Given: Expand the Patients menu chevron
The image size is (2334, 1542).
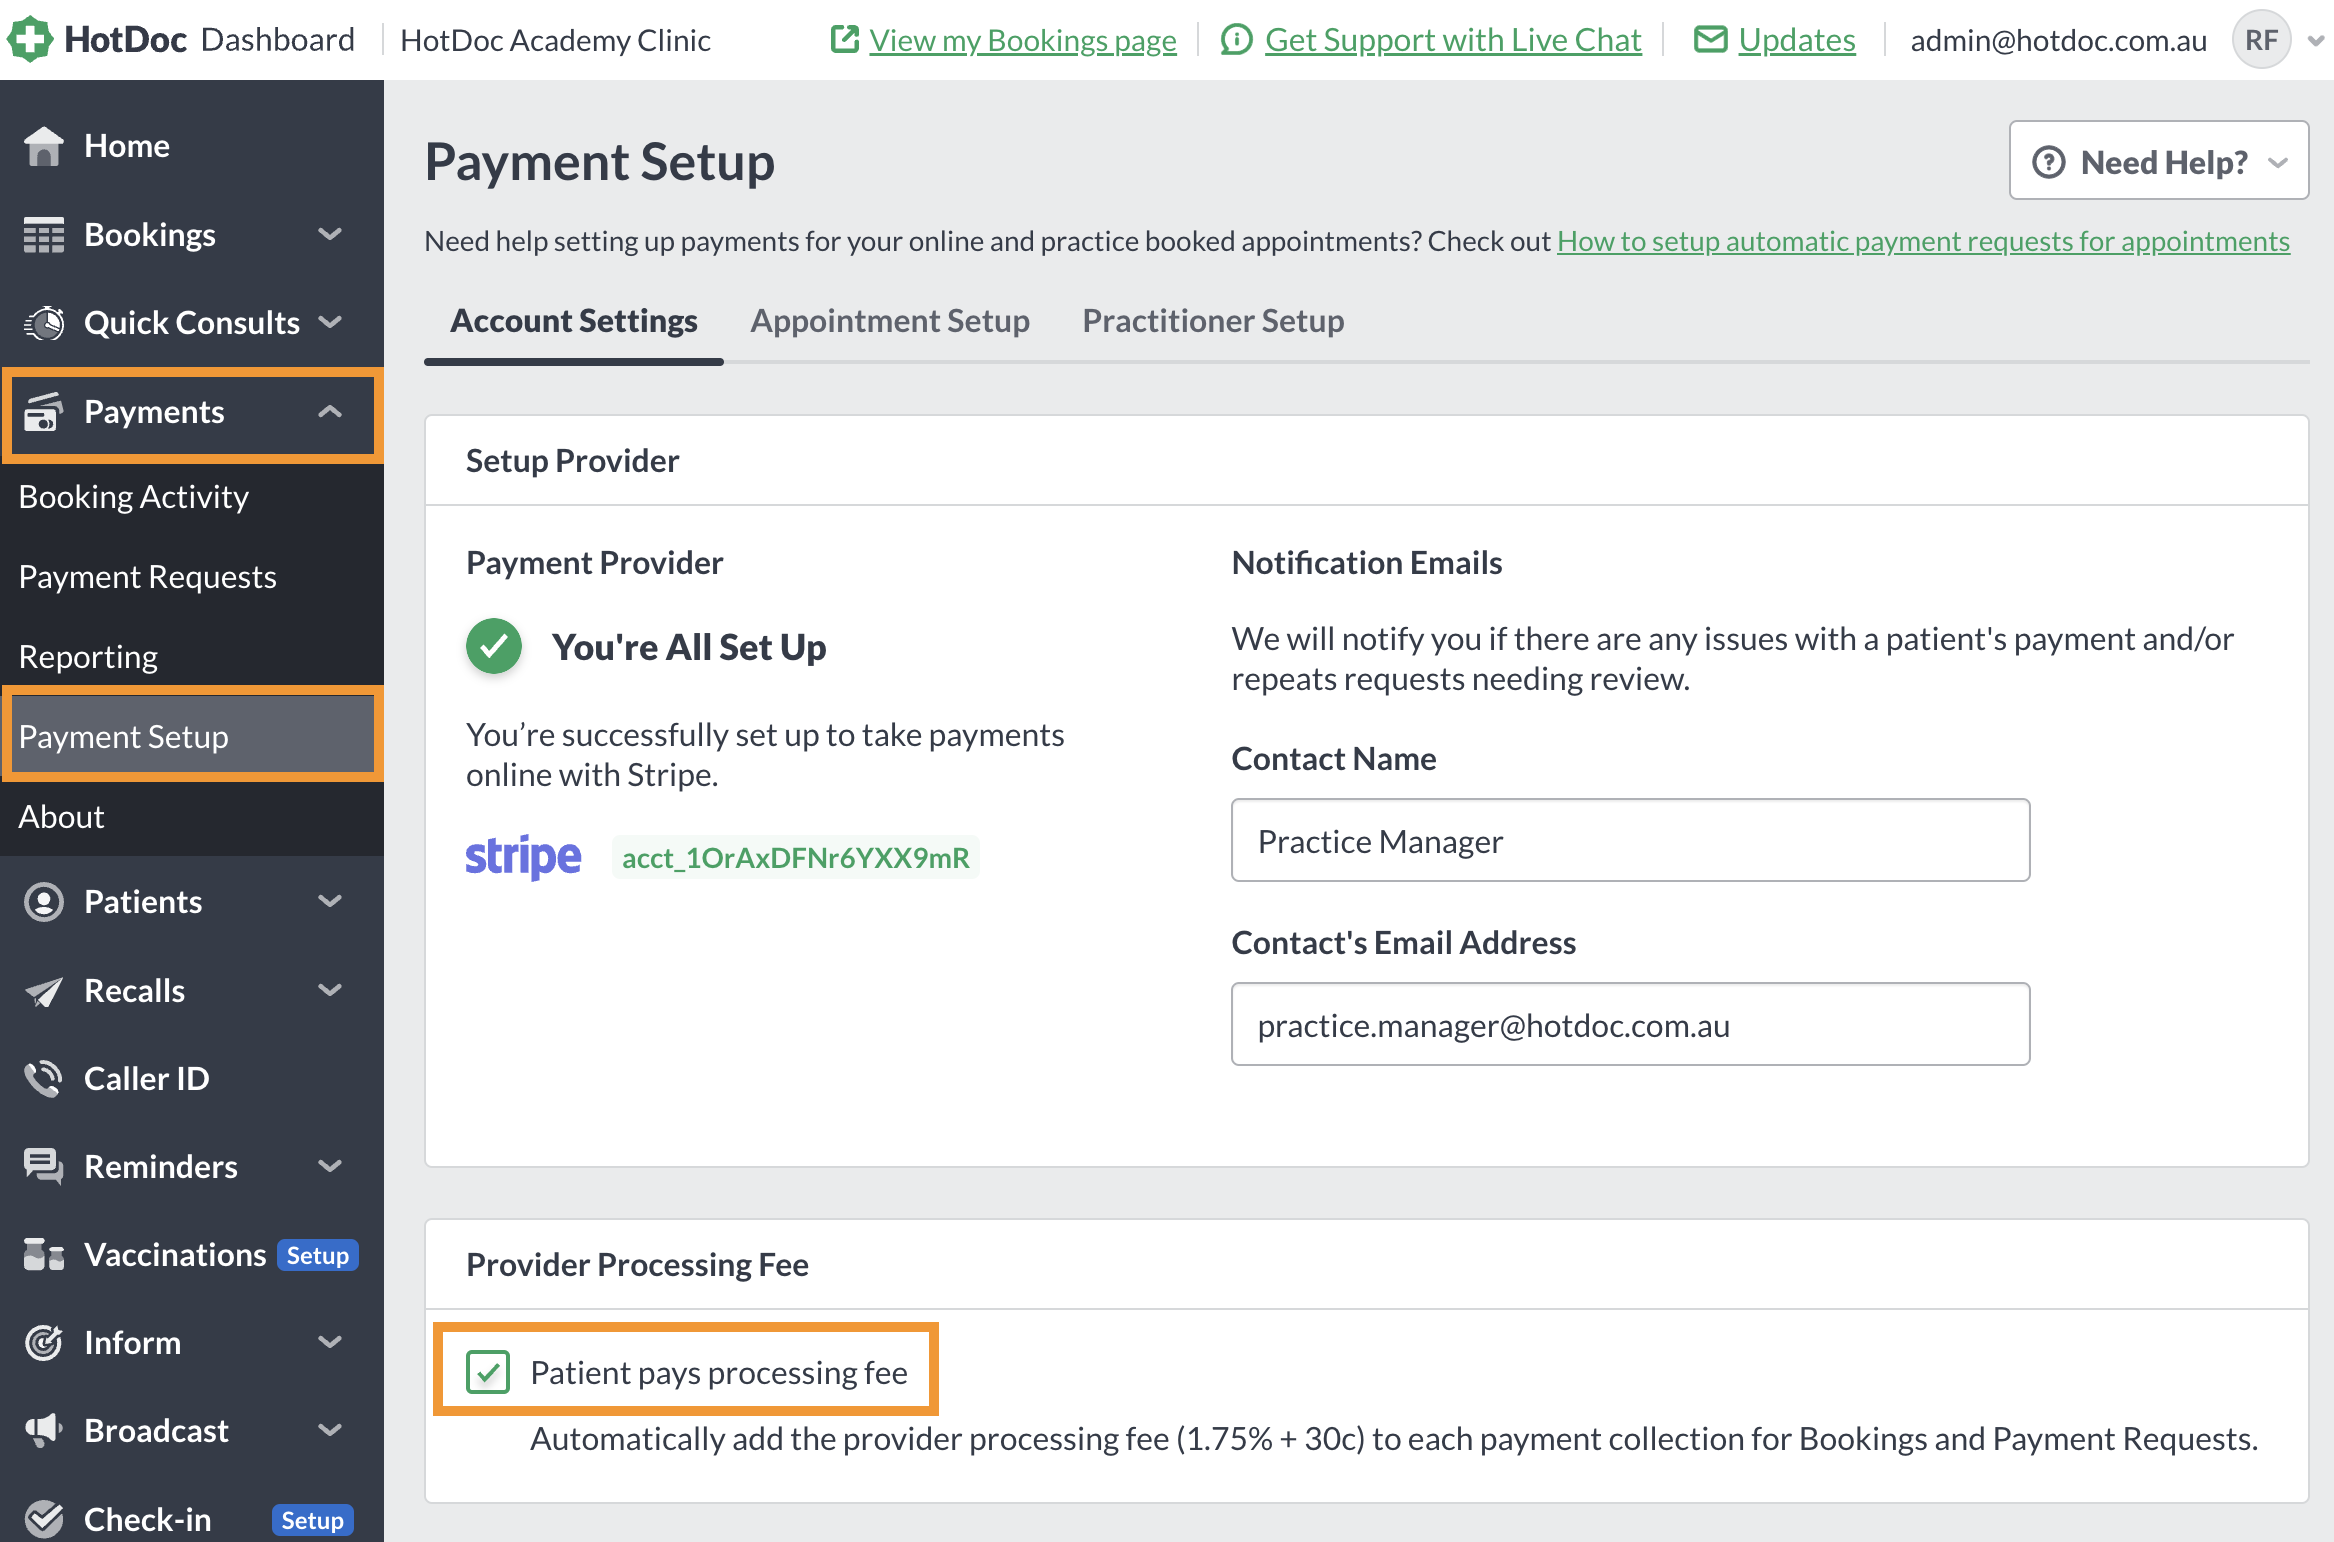Looking at the screenshot, I should [x=330, y=902].
